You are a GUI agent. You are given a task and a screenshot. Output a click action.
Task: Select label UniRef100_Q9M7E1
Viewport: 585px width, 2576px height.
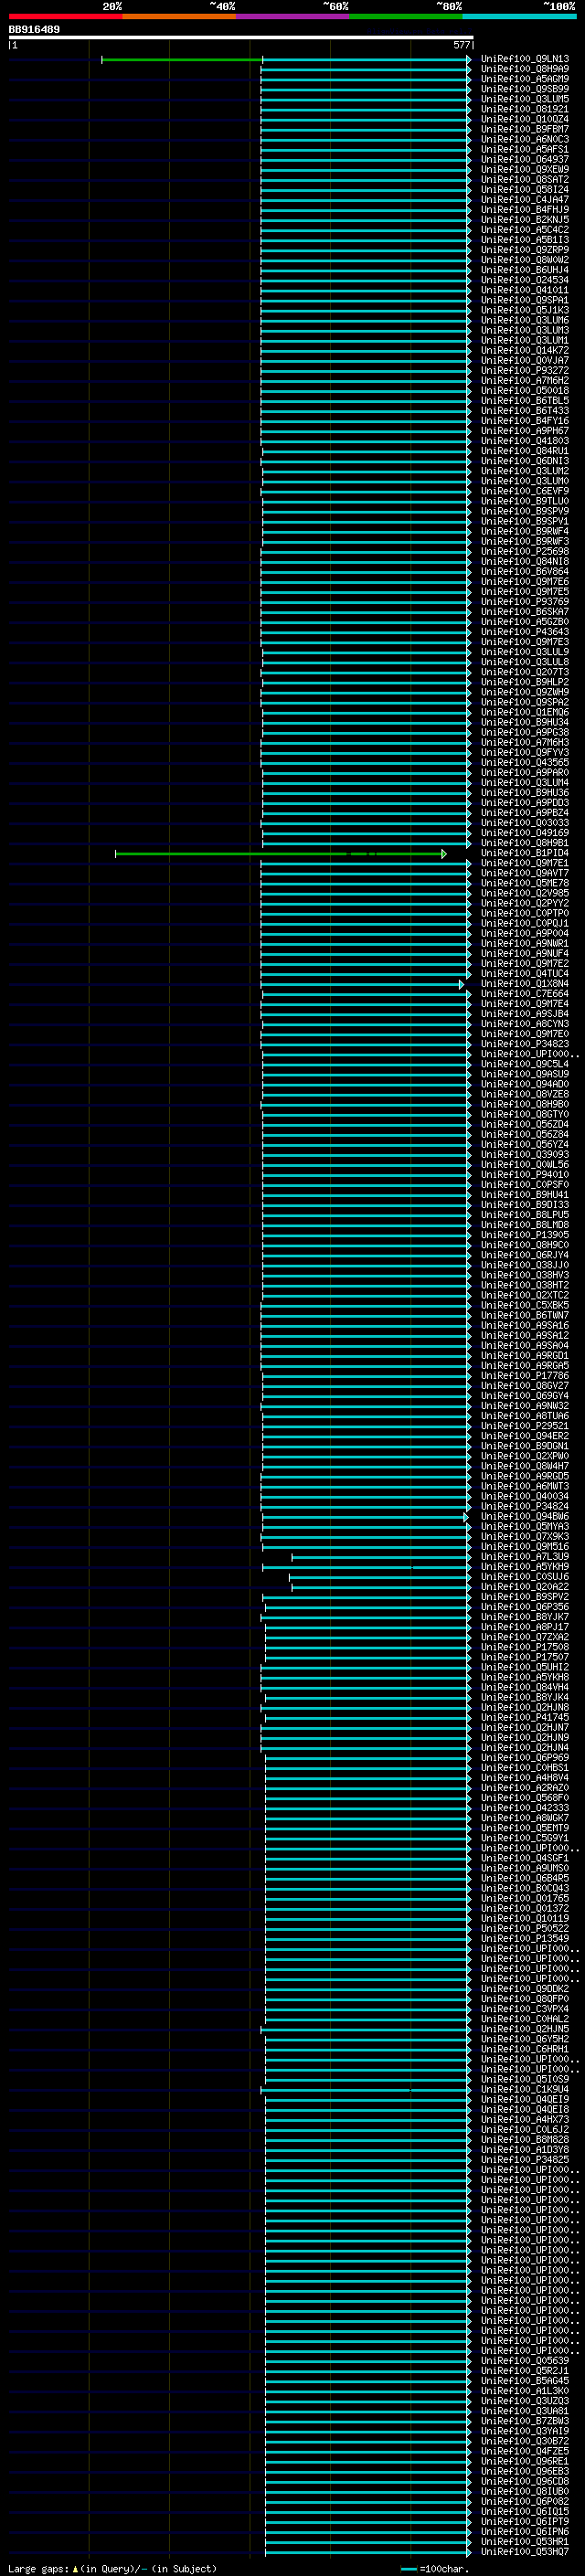pyautogui.click(x=525, y=863)
